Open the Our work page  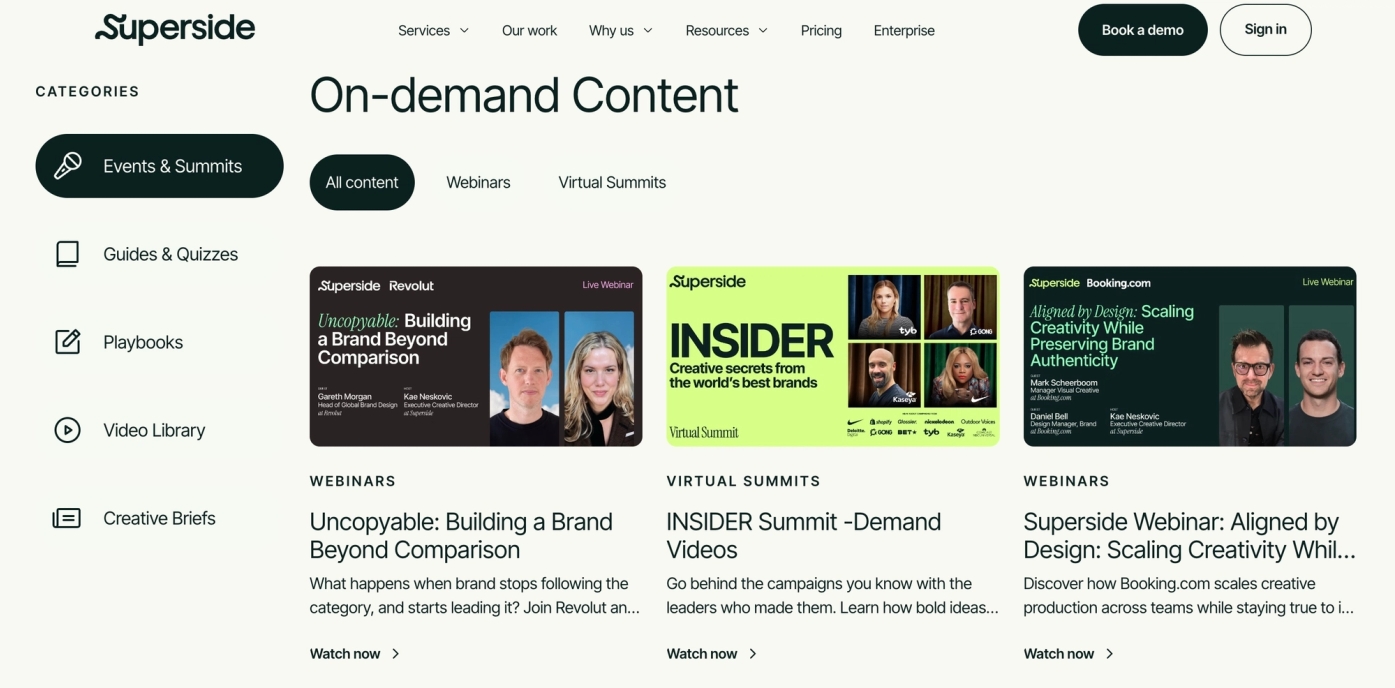point(529,30)
